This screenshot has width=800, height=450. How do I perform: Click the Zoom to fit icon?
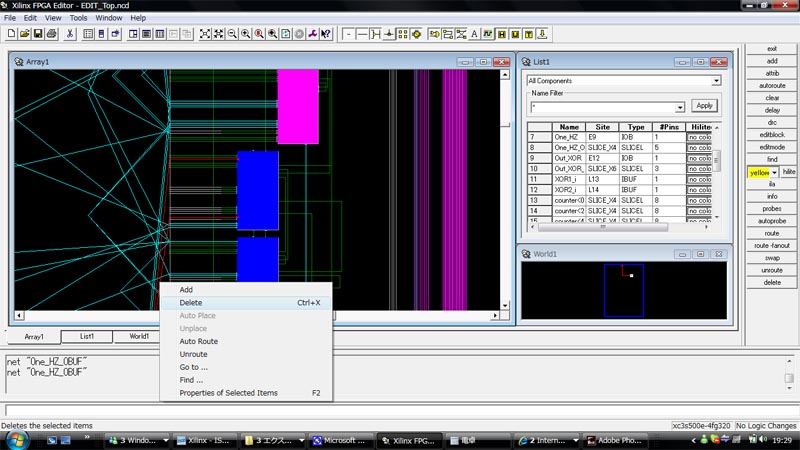pos(205,34)
